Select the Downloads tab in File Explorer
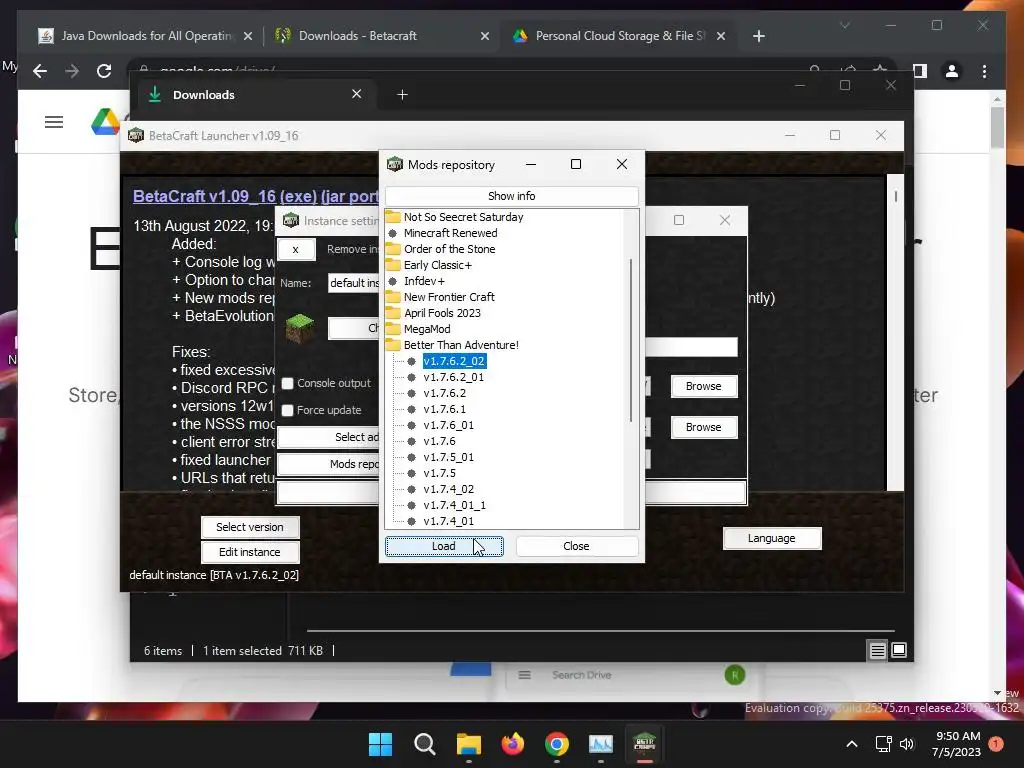Viewport: 1024px width, 768px height. pyautogui.click(x=255, y=95)
